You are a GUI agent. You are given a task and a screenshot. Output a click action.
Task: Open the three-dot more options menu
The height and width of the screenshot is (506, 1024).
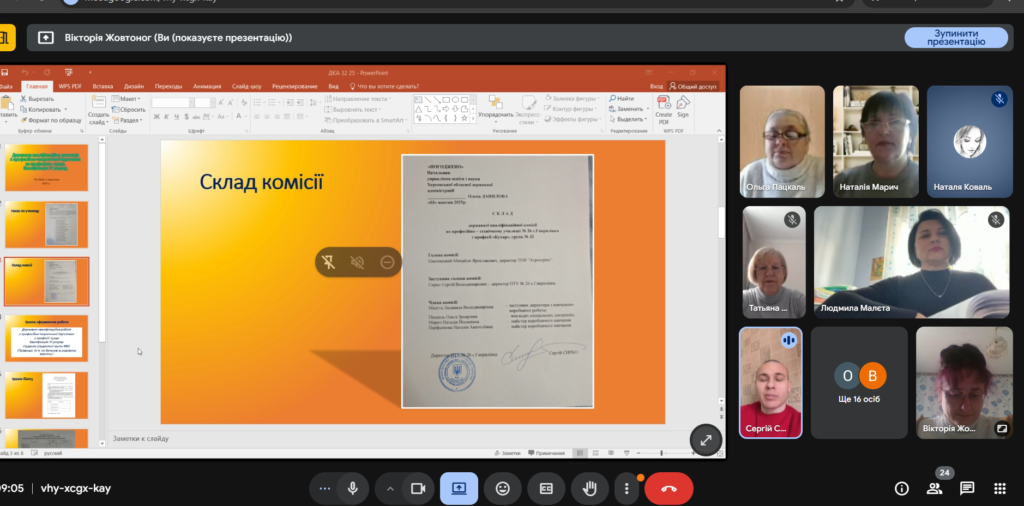point(626,488)
